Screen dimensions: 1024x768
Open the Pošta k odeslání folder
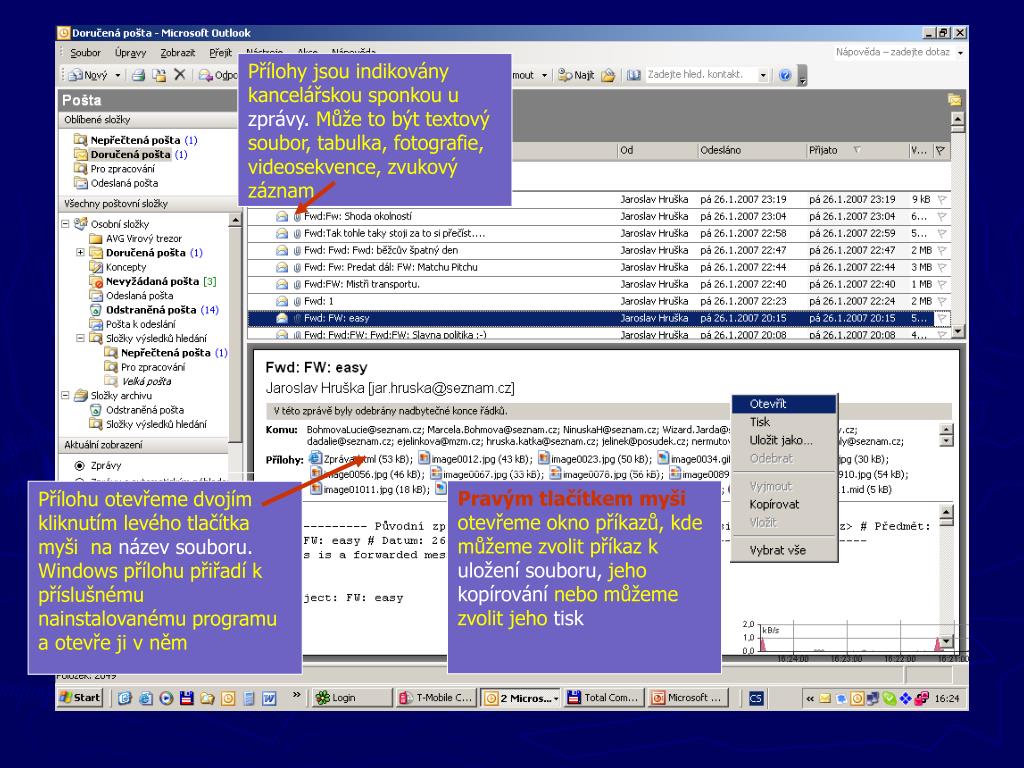tap(133, 324)
